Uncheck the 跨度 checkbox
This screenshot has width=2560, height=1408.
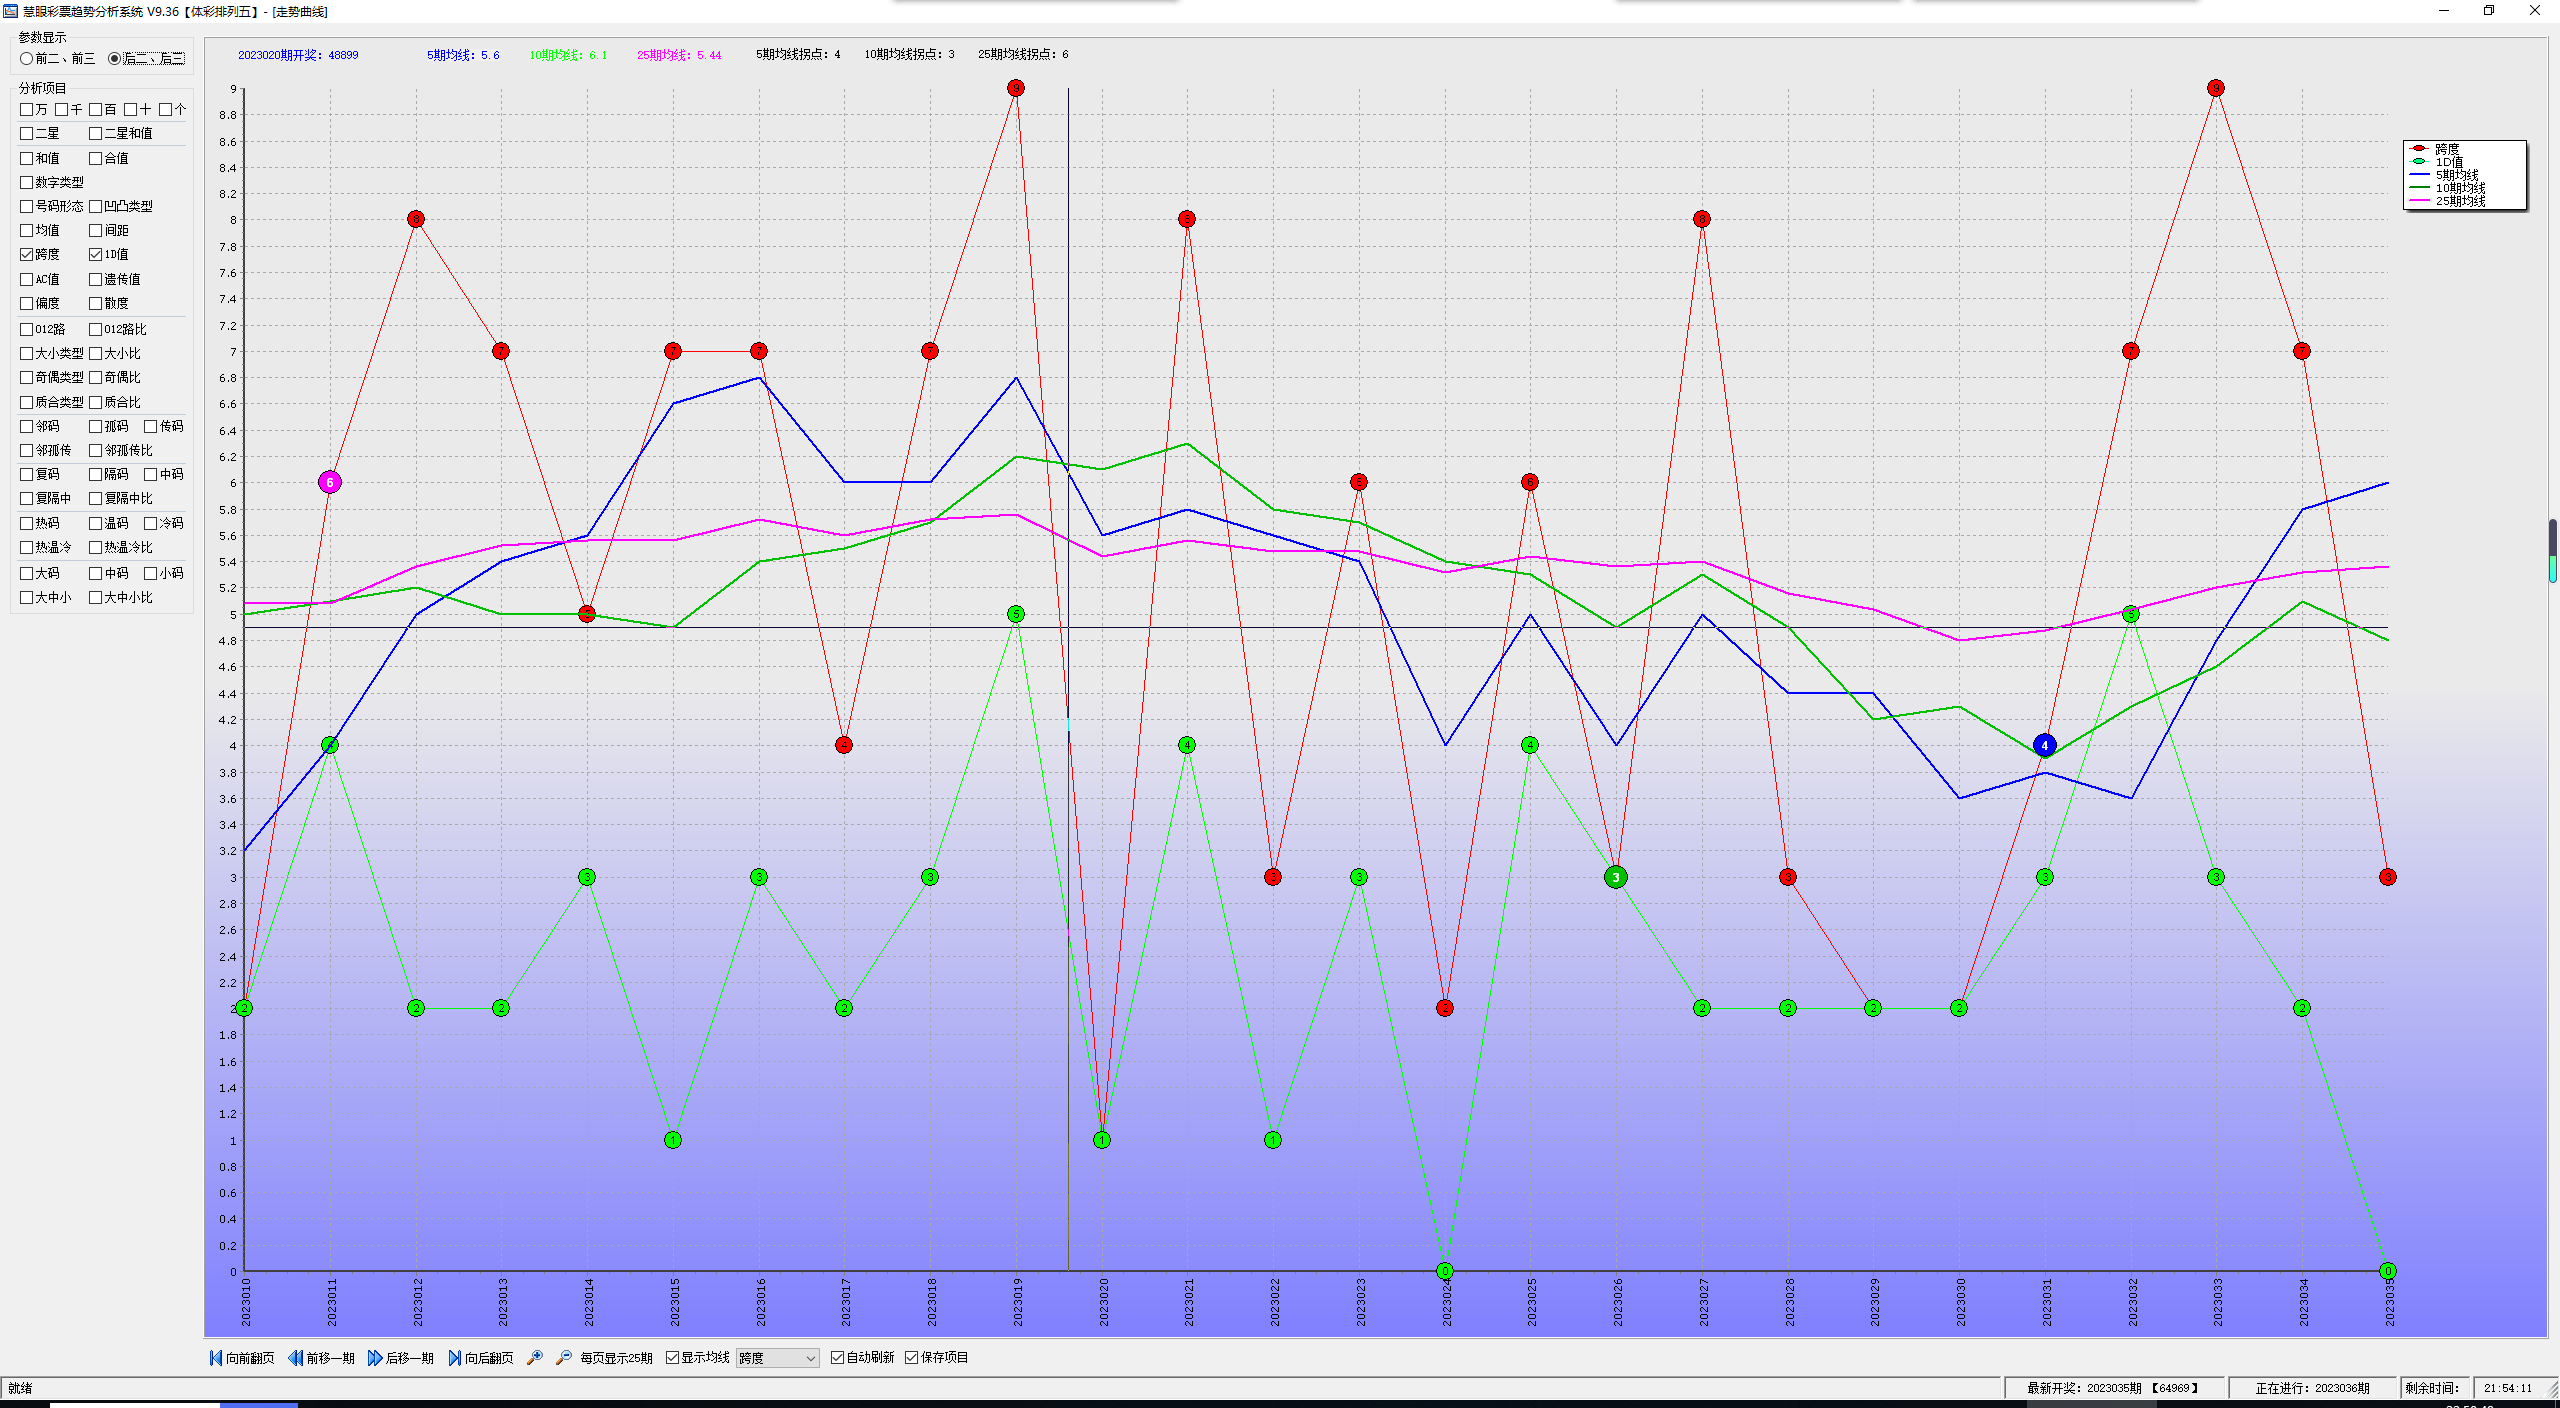27,254
